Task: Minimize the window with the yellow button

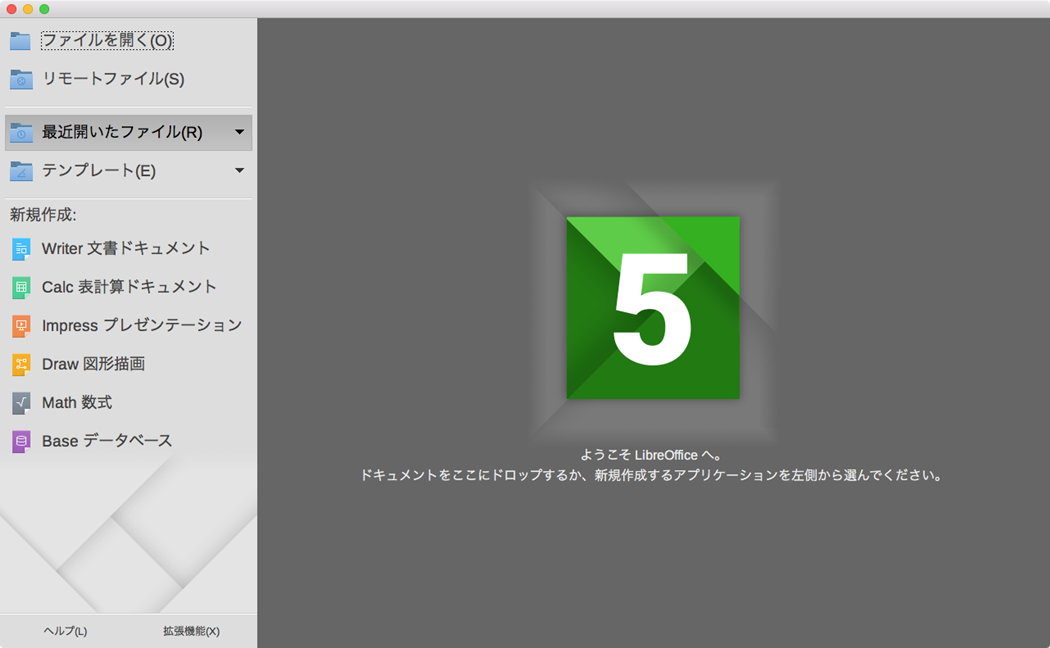Action: (x=28, y=9)
